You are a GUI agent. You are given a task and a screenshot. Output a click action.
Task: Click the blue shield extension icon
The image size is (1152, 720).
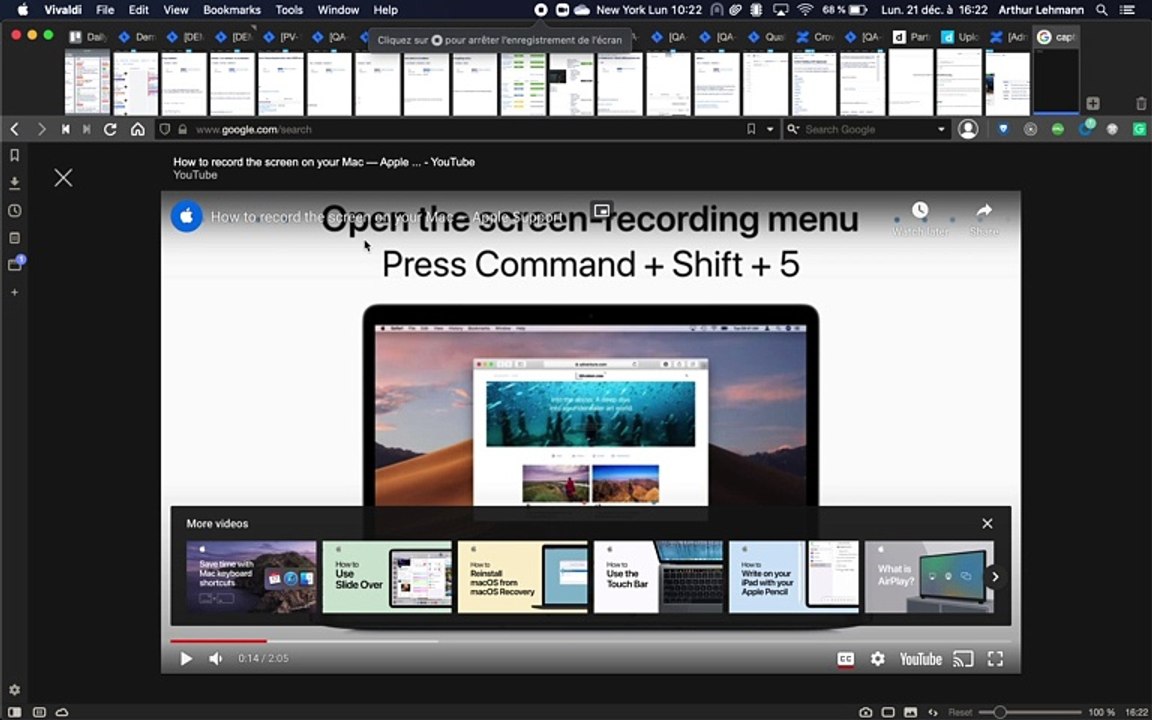(x=1003, y=129)
